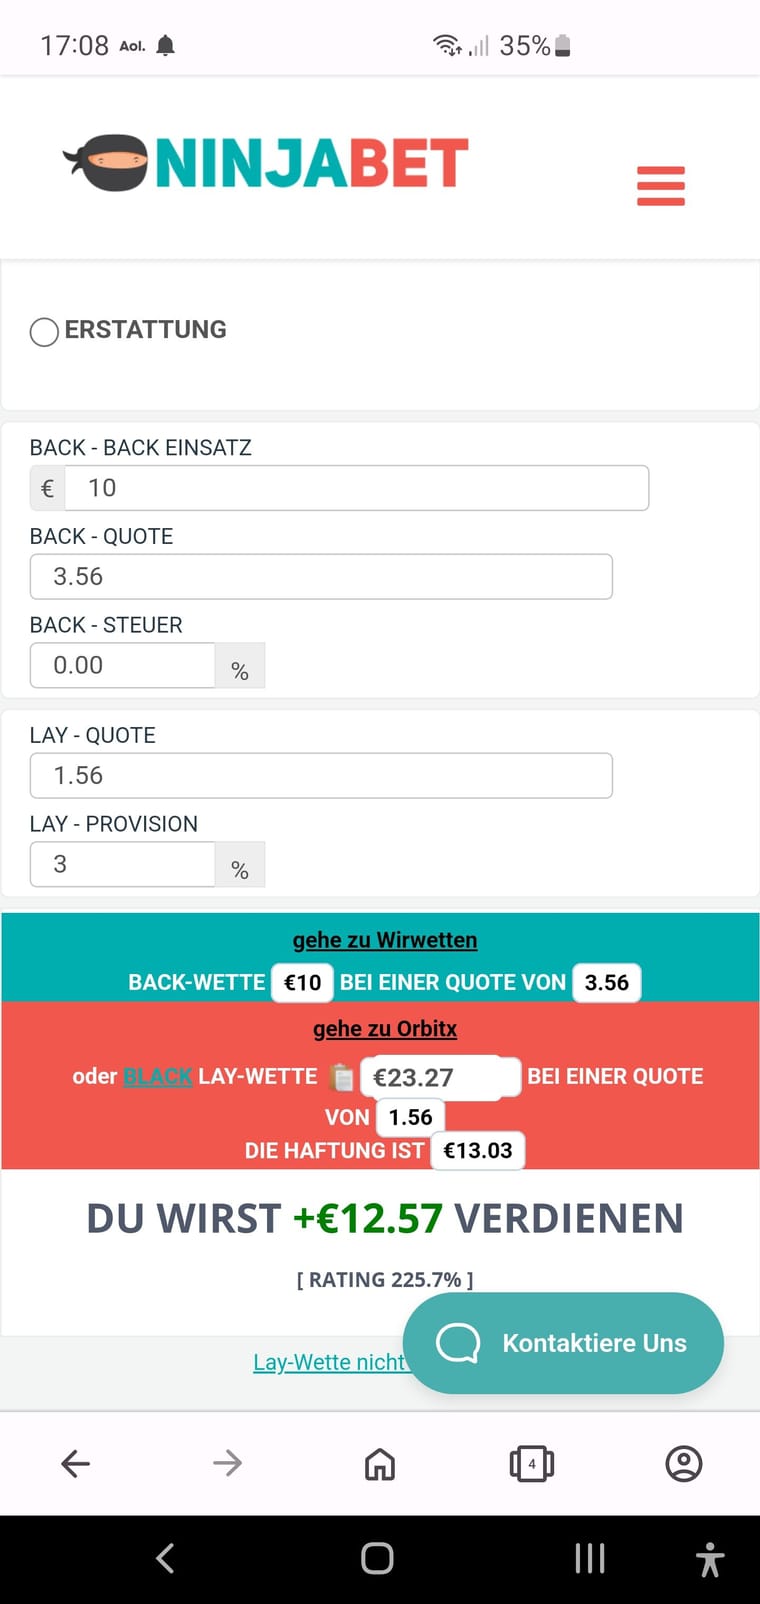Click the NinjaBet ninja logo

266,163
